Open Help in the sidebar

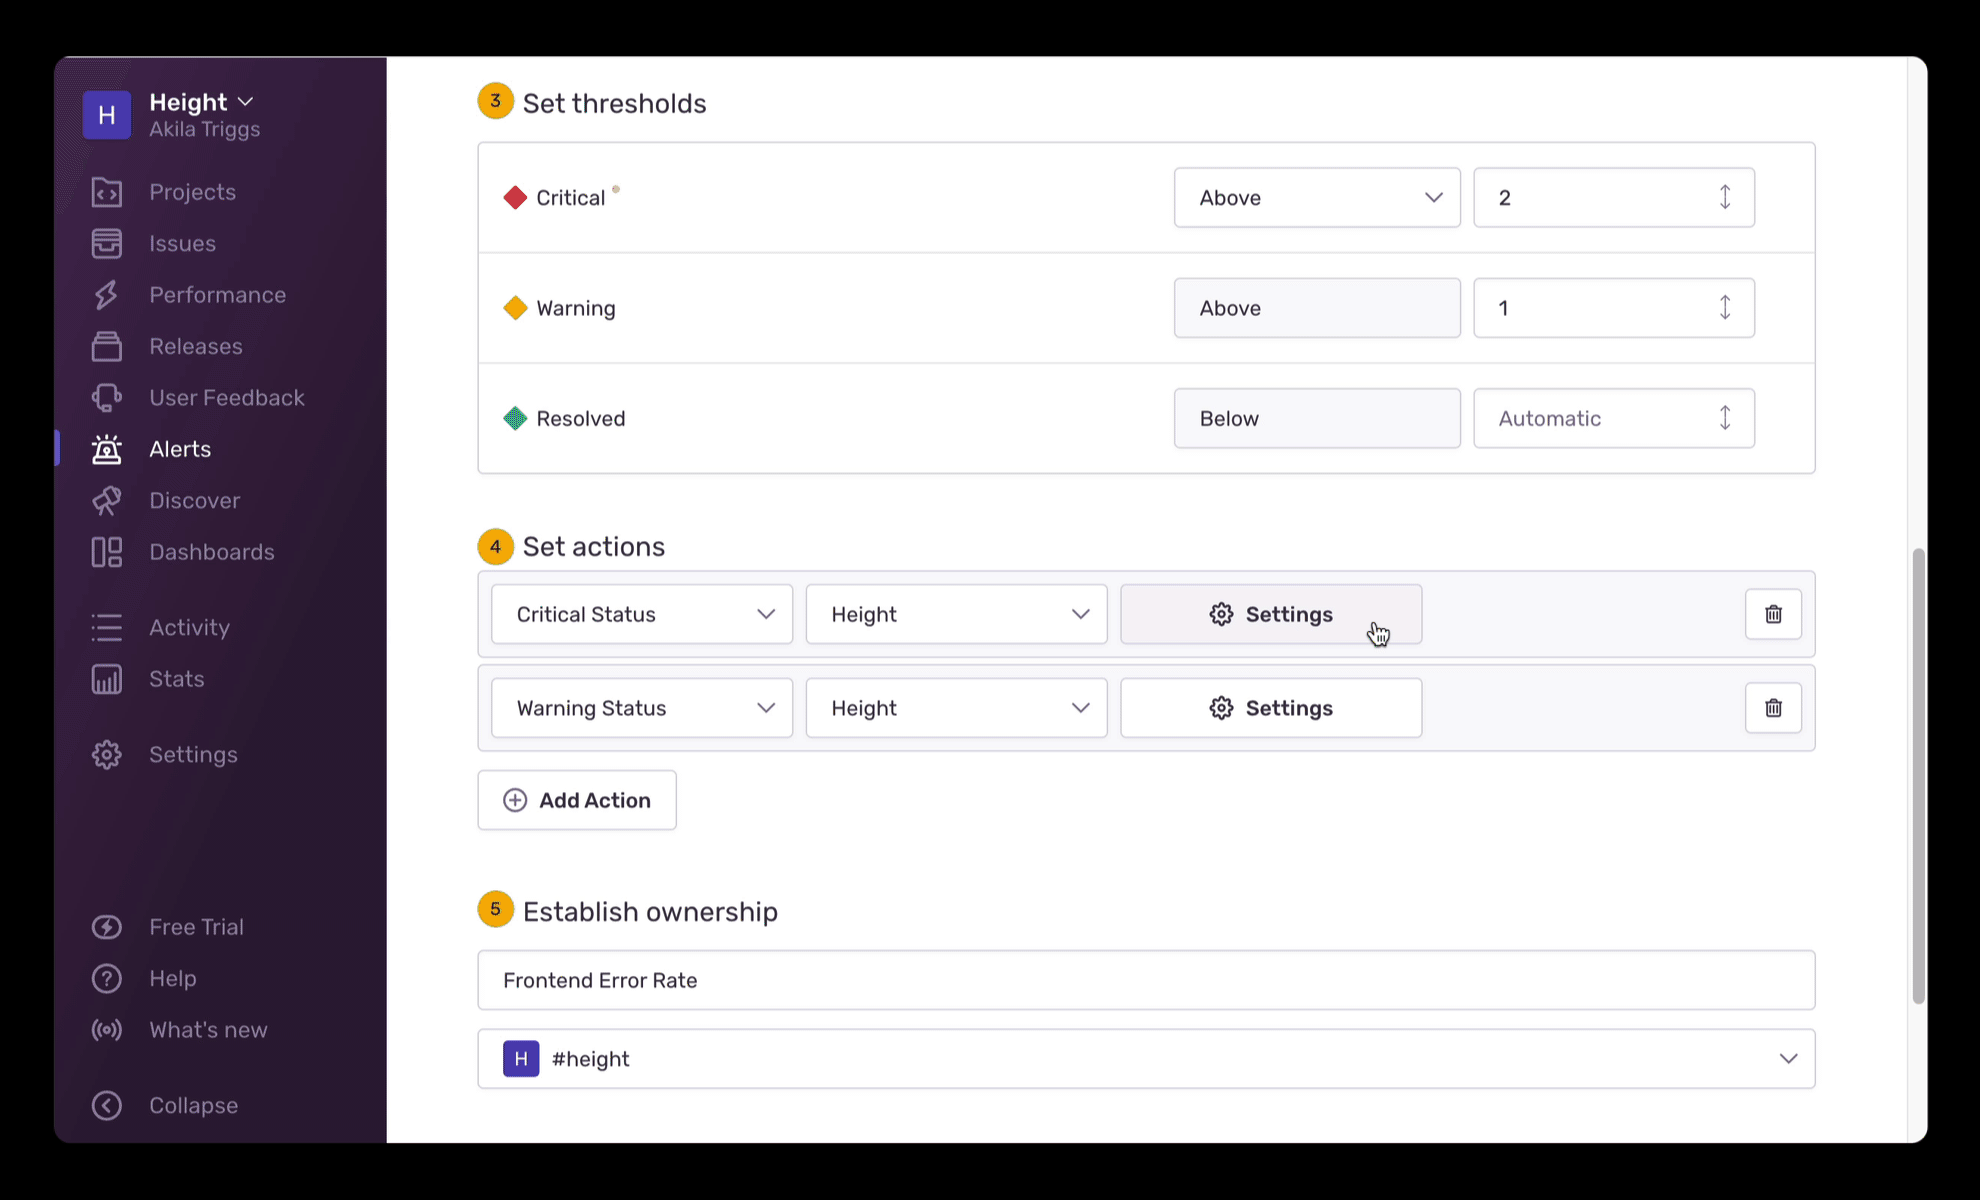(172, 979)
